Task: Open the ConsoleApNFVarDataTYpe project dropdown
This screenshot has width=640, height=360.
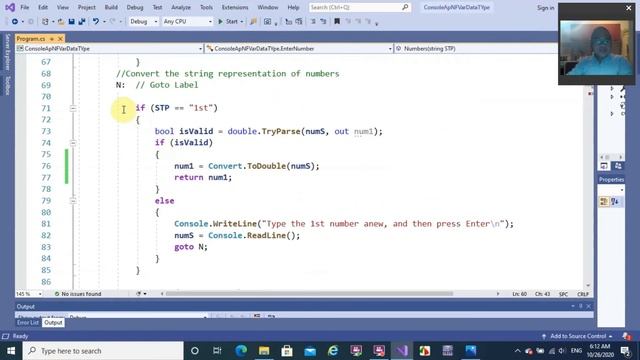Action: click(109, 49)
